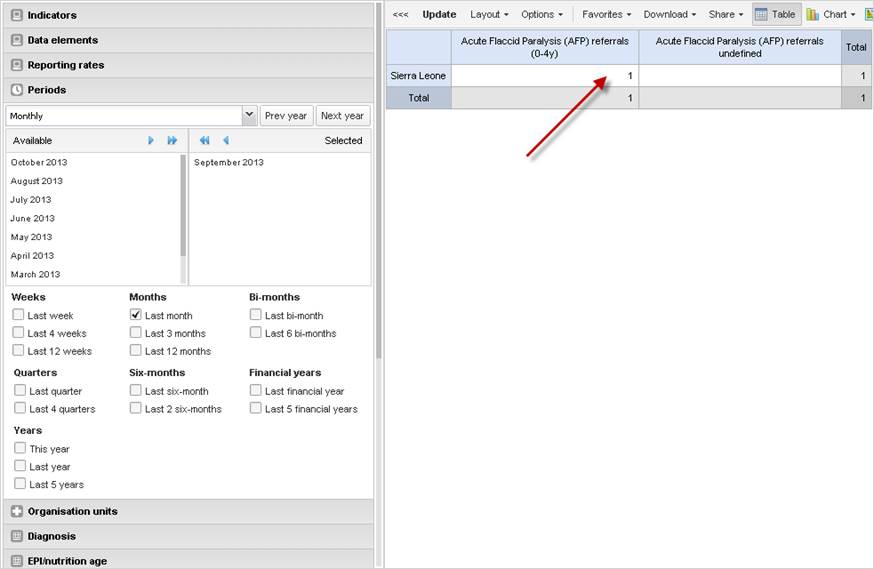This screenshot has height=569, width=874.
Task: Uncheck the Last month checkbox
Action: [136, 315]
